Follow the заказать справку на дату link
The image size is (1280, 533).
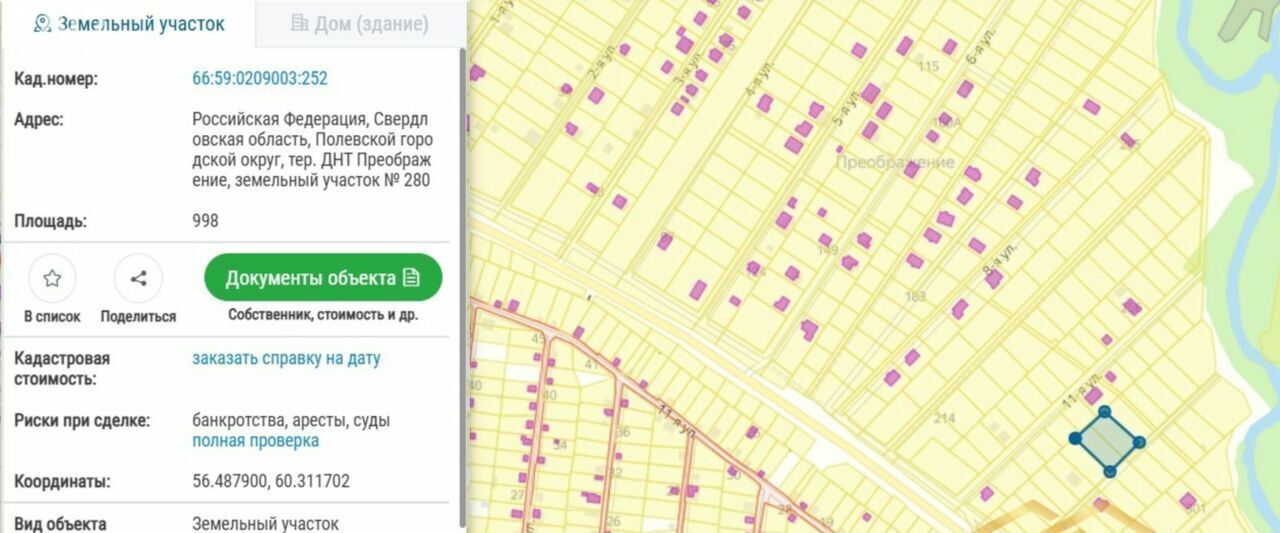tap(286, 358)
